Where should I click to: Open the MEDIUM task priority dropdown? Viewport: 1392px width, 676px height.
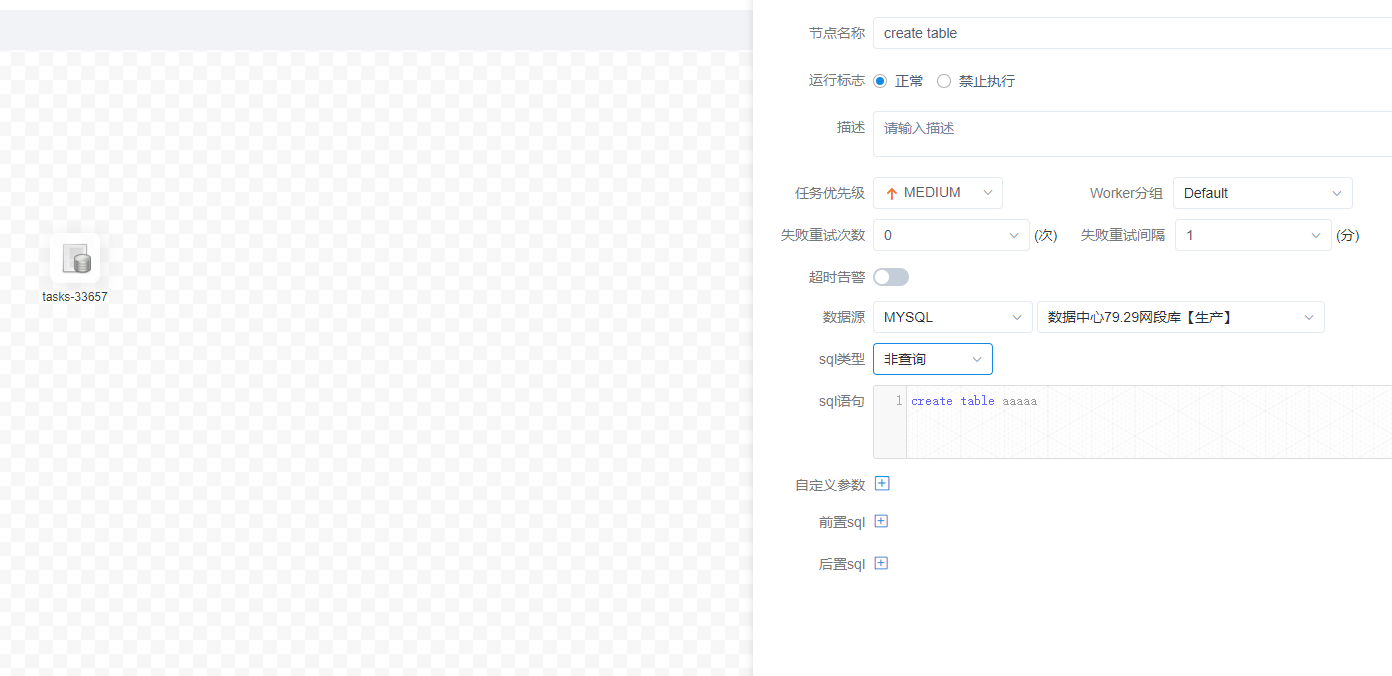pyautogui.click(x=938, y=193)
